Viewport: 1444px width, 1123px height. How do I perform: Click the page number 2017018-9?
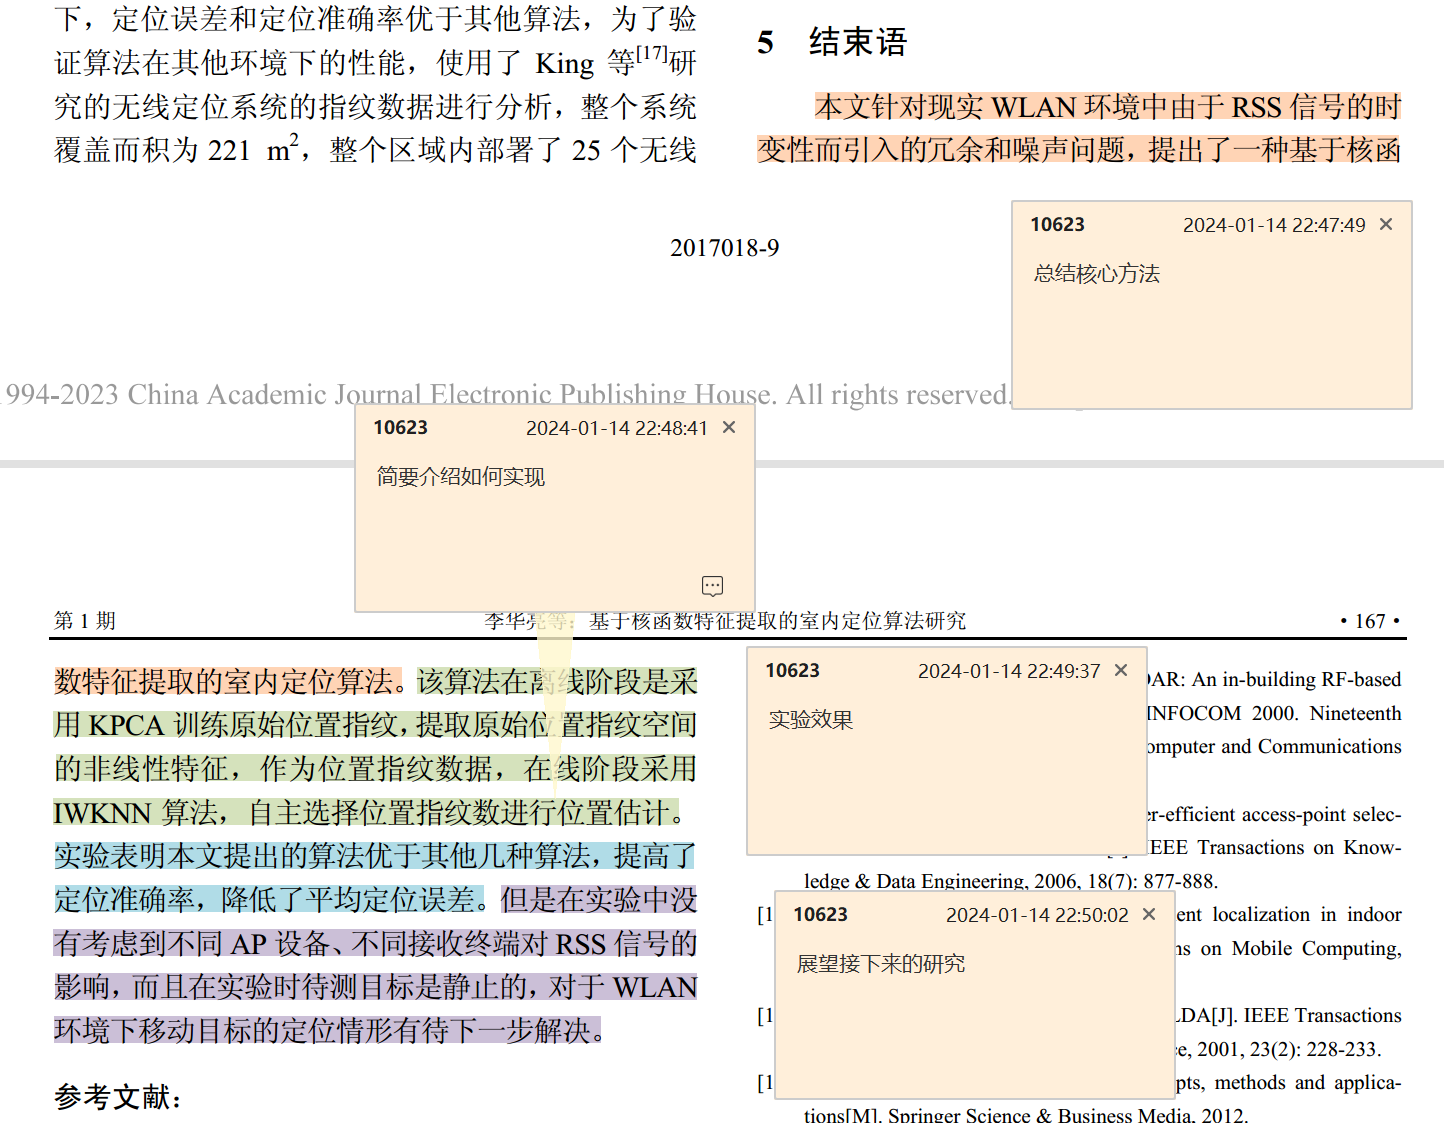[724, 248]
